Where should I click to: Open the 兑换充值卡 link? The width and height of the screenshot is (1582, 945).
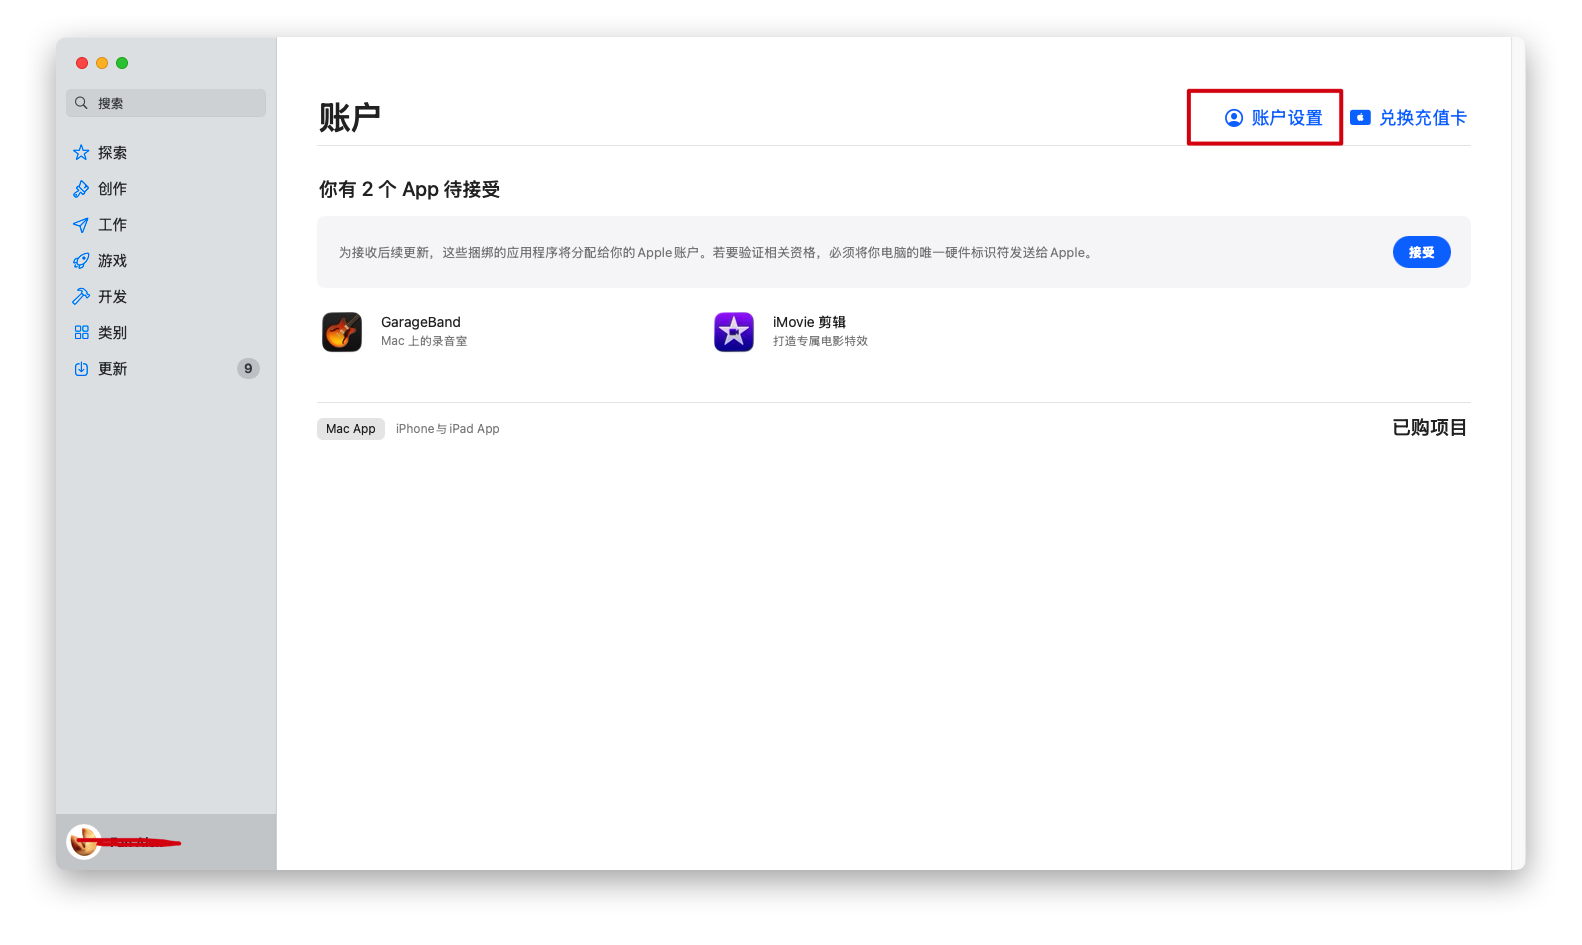coord(1409,118)
